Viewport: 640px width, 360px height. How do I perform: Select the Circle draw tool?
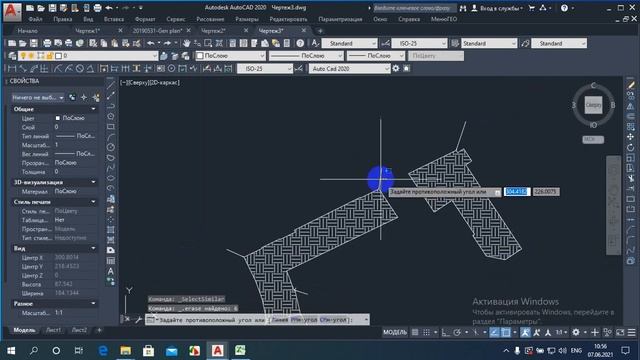click(111, 147)
